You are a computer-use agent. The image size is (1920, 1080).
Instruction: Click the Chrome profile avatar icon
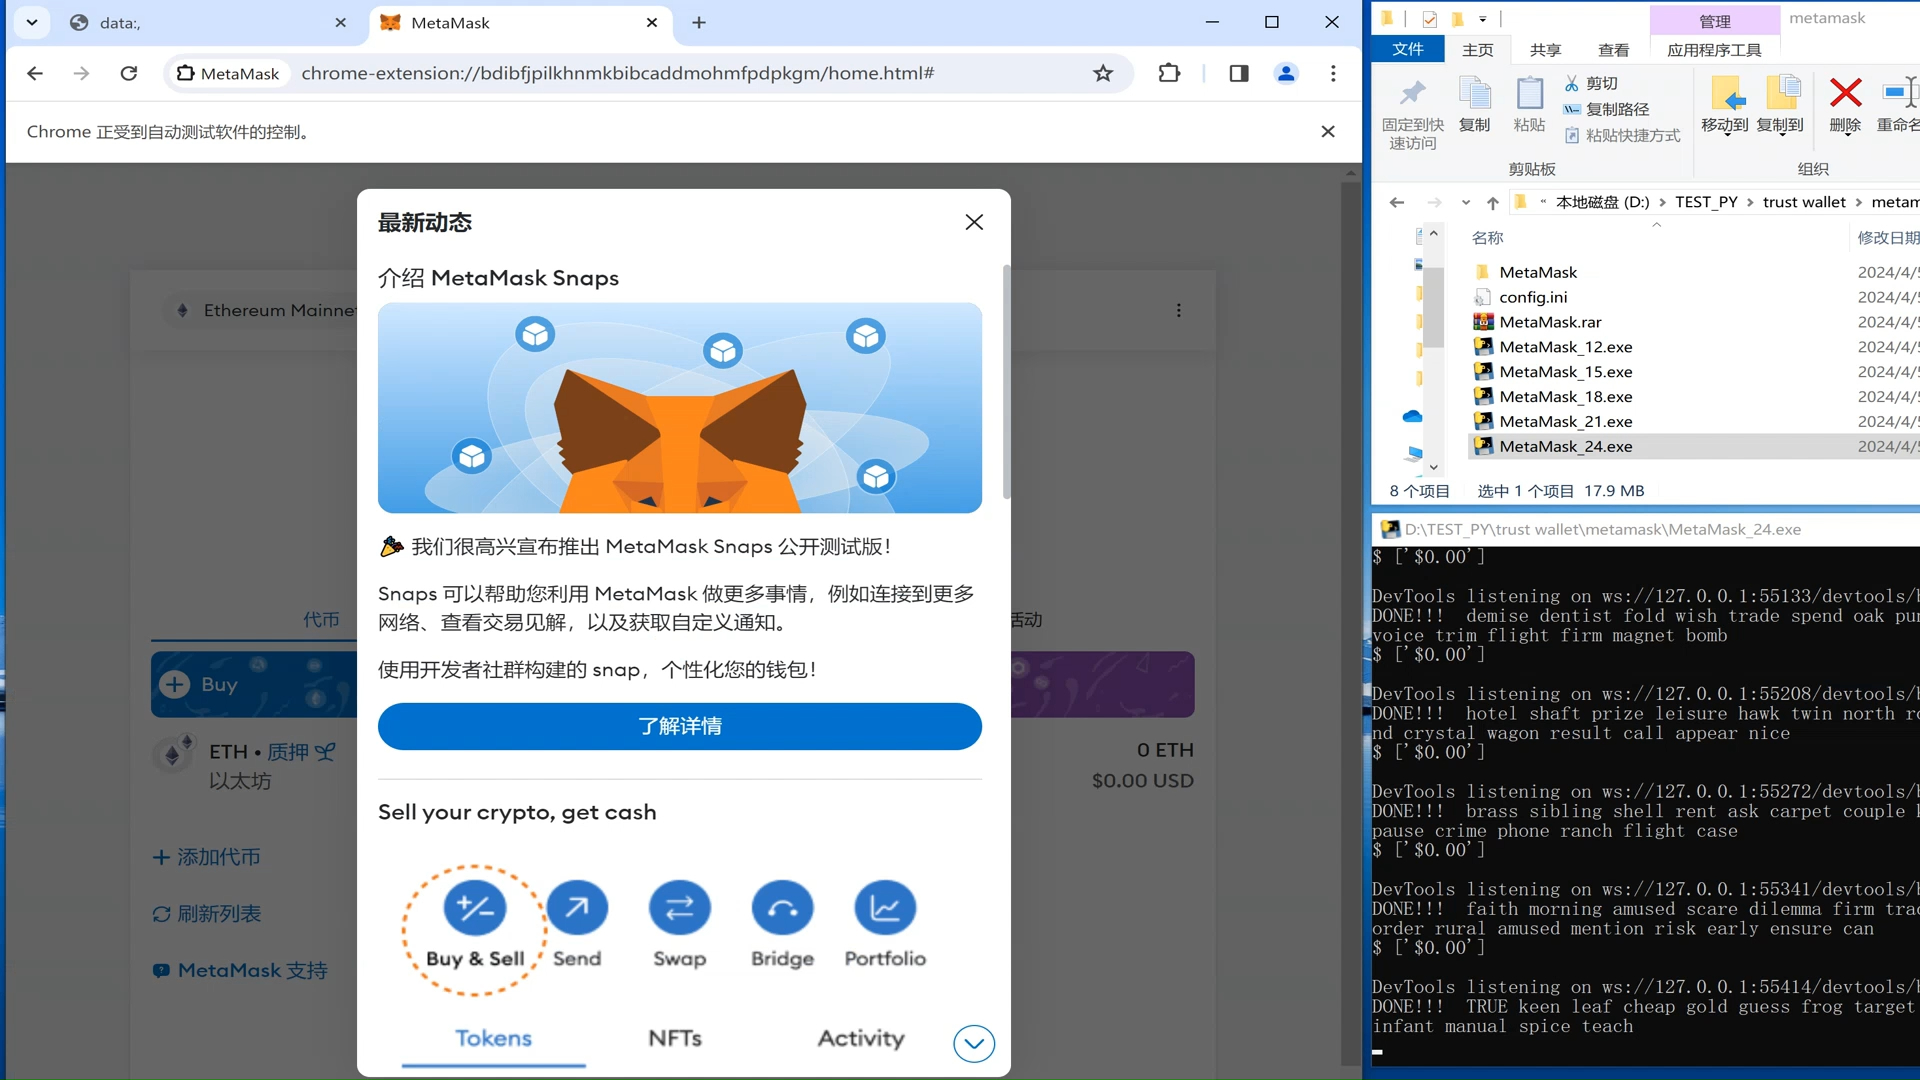click(x=1286, y=73)
